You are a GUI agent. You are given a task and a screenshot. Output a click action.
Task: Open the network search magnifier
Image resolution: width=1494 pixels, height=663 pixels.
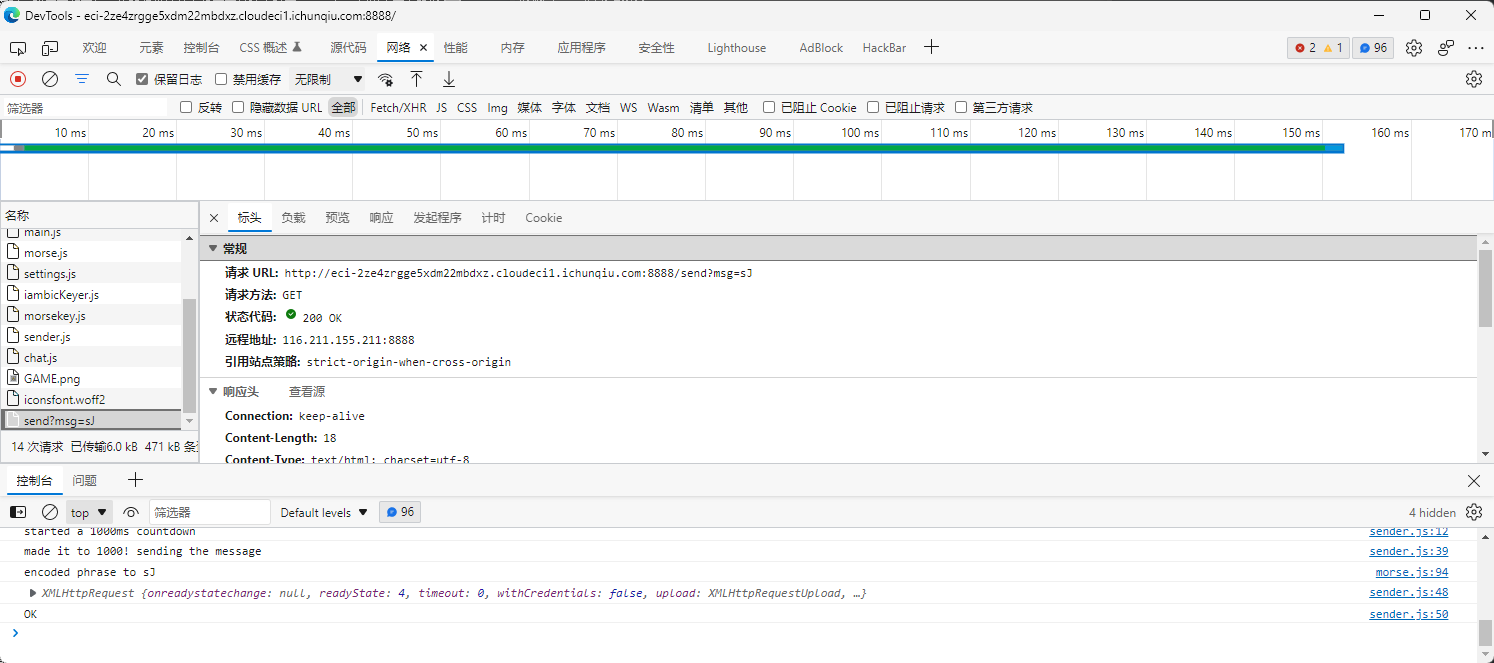pos(114,79)
